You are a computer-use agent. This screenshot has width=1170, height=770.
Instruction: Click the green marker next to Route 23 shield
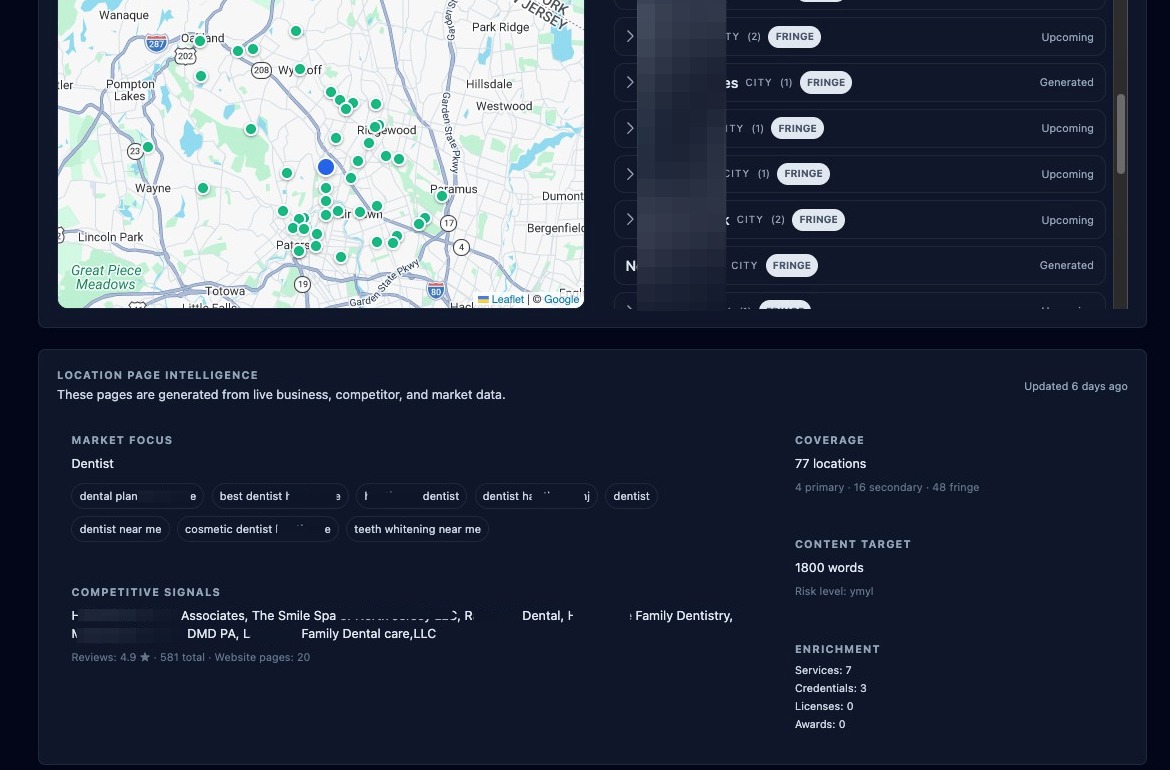point(148,147)
